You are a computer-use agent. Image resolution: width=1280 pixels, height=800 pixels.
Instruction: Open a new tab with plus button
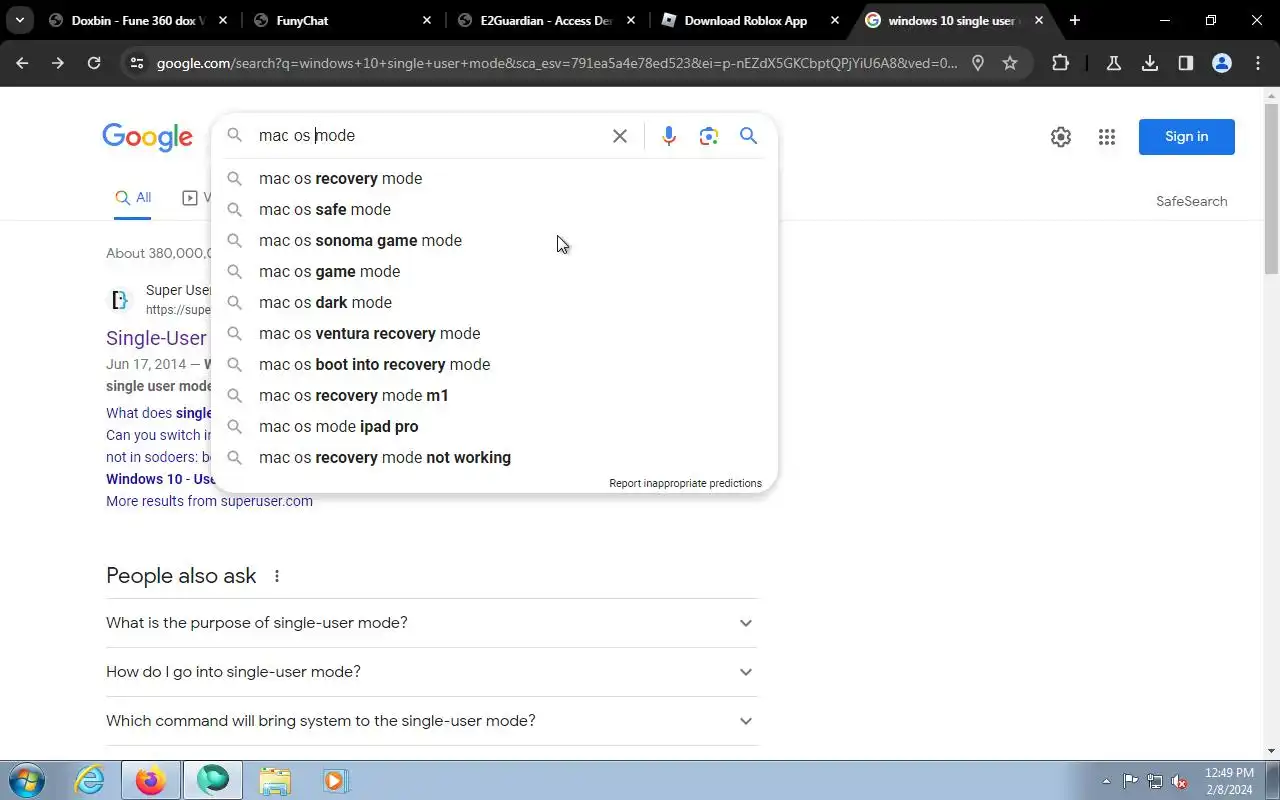[x=1074, y=20]
